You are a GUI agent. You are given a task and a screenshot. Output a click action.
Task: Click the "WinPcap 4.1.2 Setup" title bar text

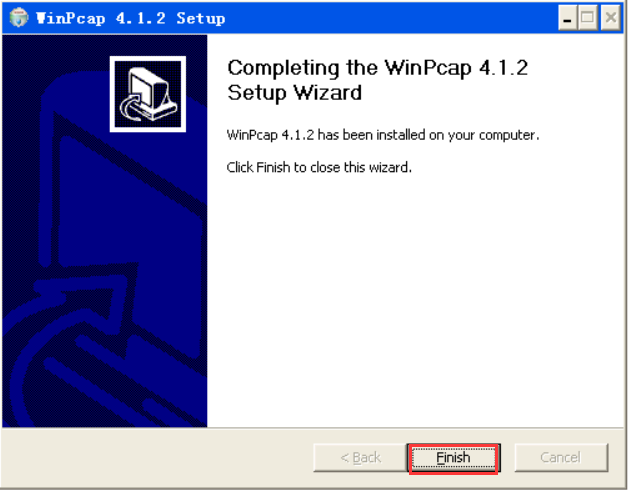[132, 19]
